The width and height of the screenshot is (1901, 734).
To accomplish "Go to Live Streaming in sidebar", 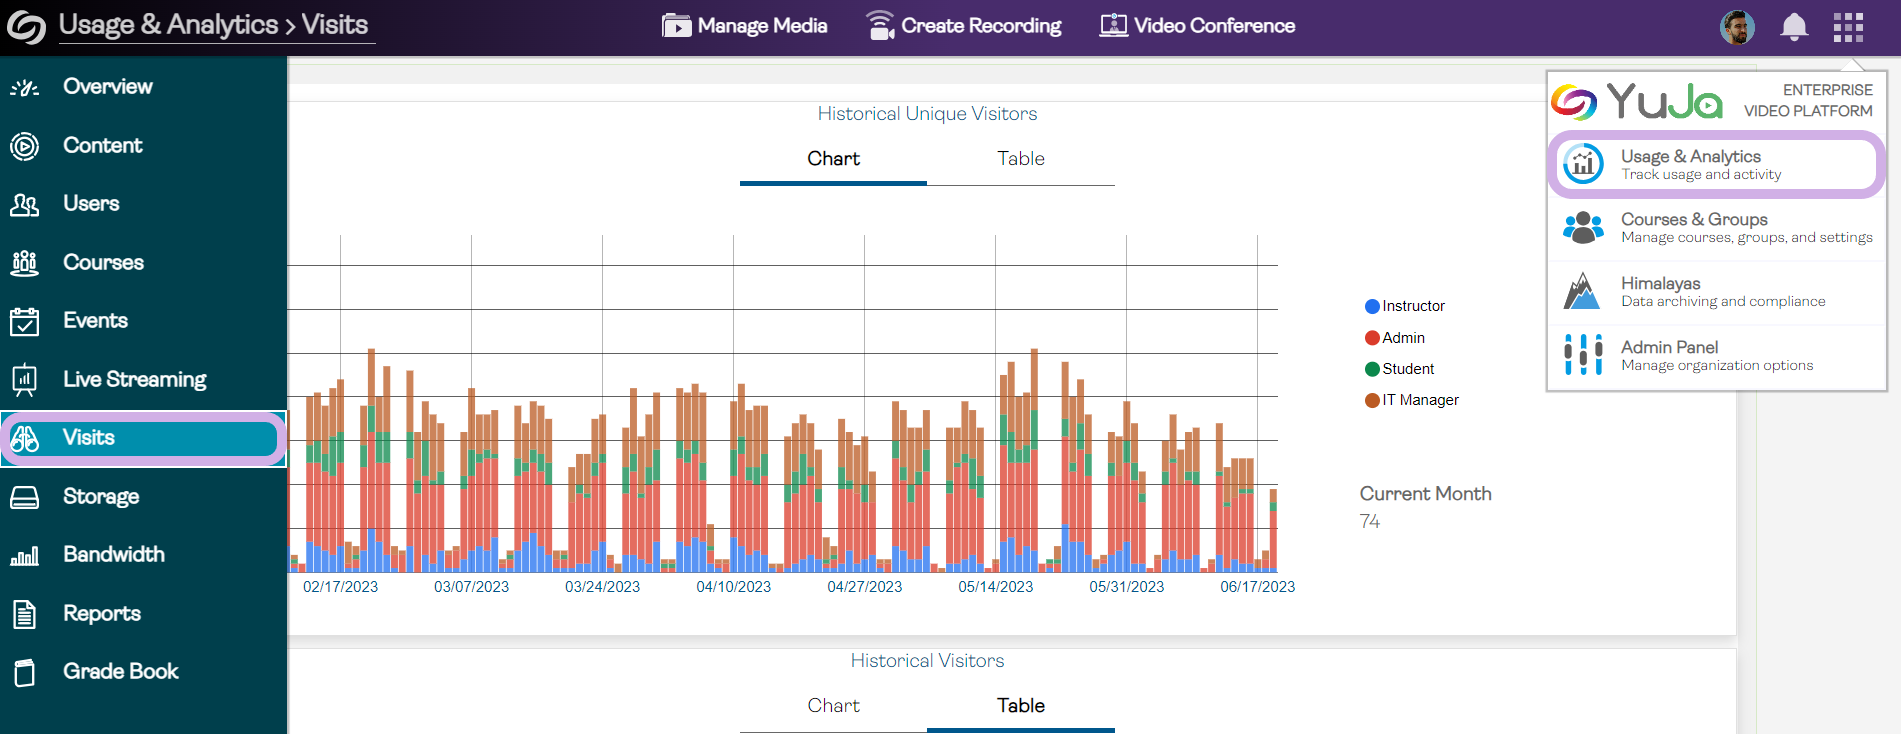I will (x=134, y=379).
